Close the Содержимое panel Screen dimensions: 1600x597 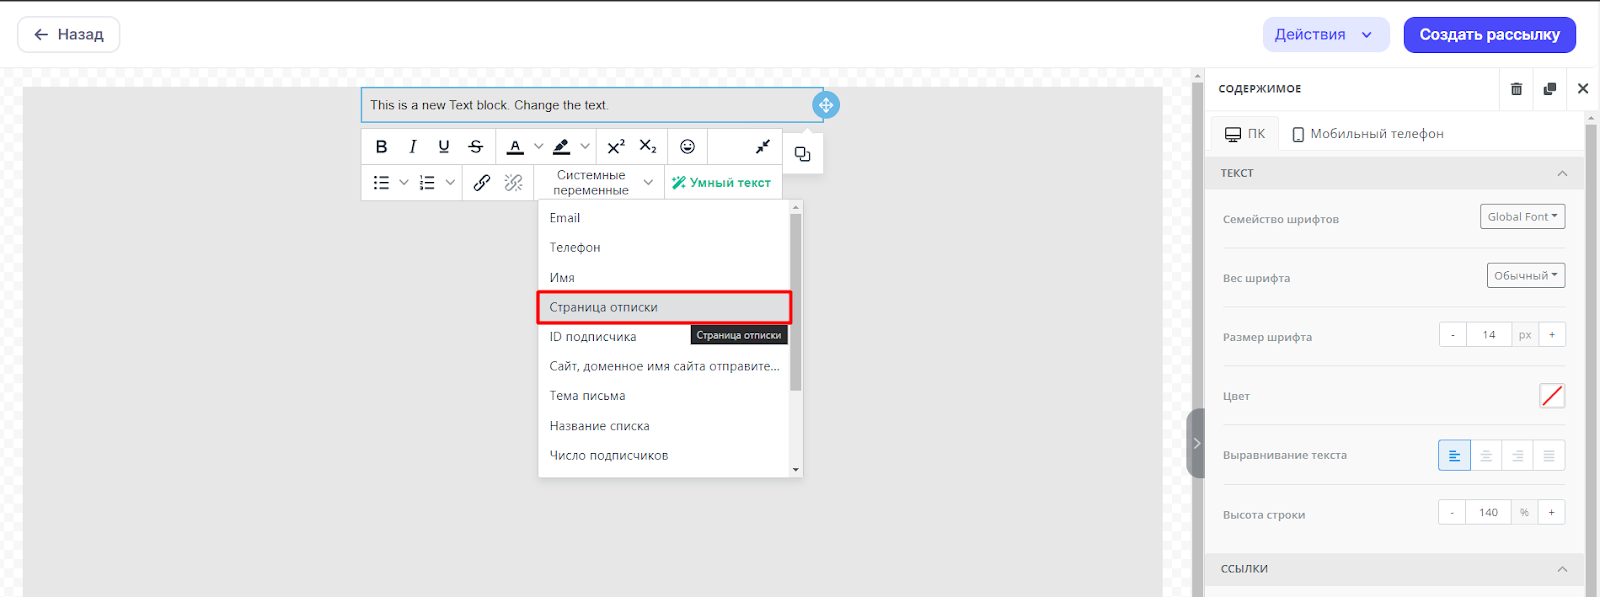click(x=1583, y=89)
